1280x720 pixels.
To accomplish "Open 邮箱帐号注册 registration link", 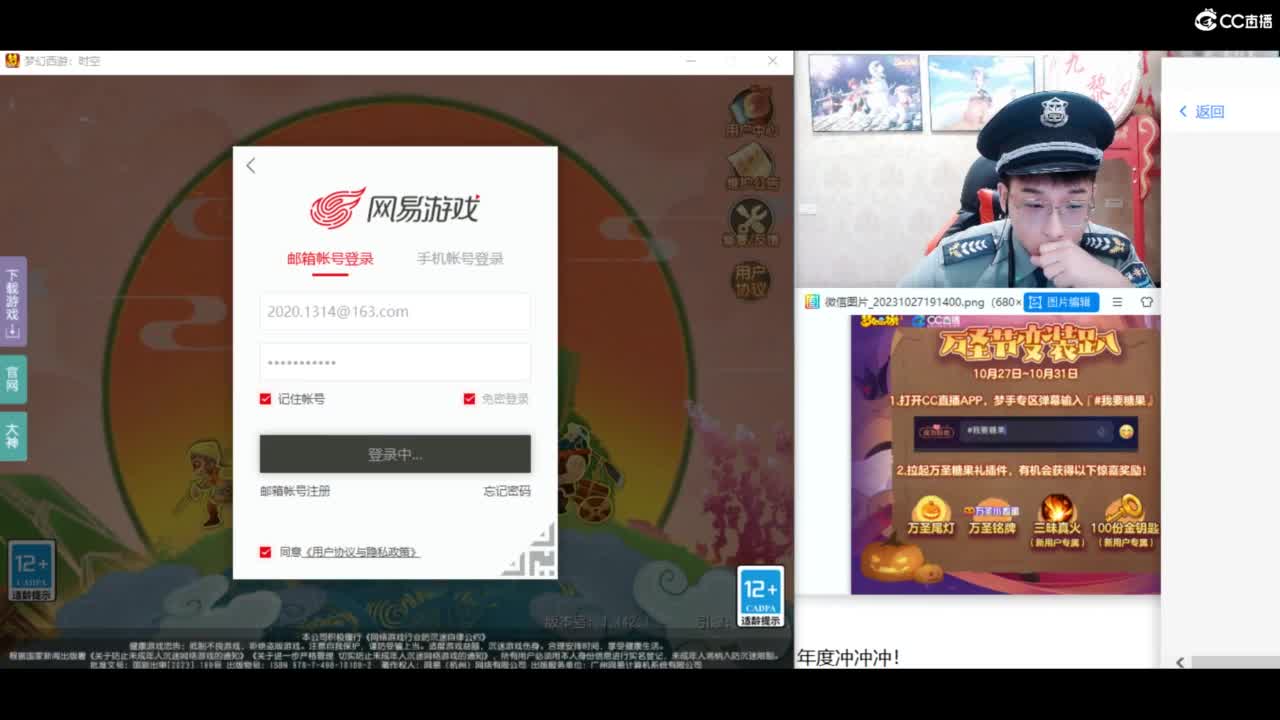I will tap(295, 491).
